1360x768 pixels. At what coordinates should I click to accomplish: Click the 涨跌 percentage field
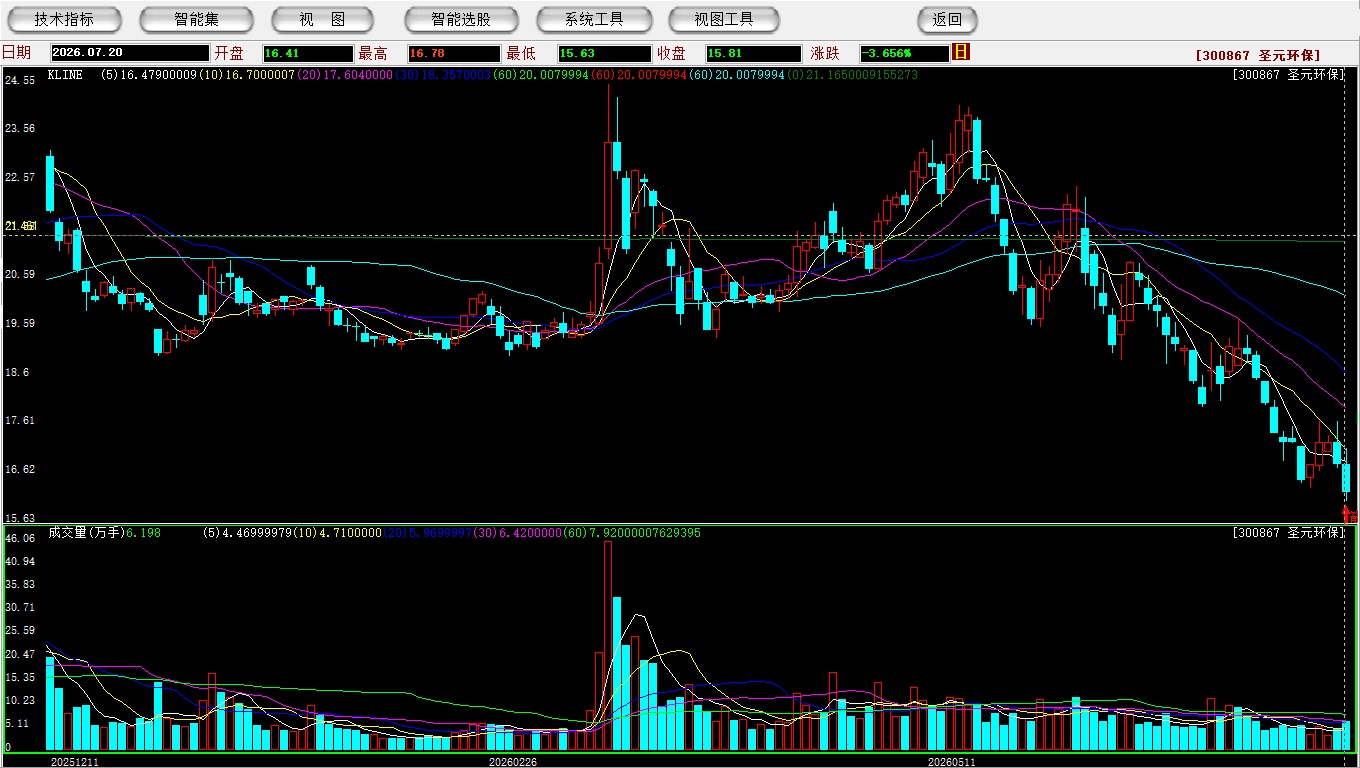point(905,53)
